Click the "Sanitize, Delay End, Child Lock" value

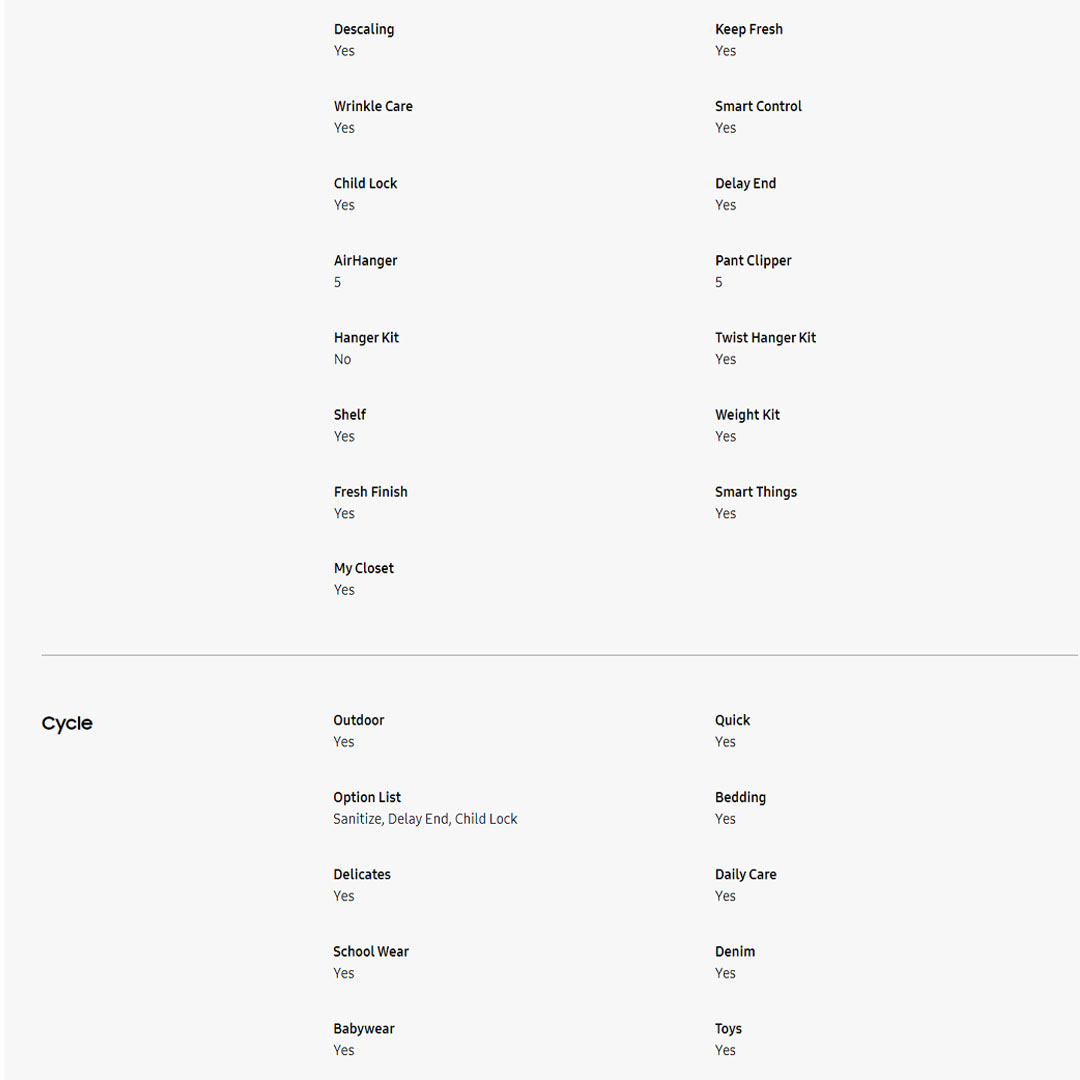pyautogui.click(x=425, y=819)
